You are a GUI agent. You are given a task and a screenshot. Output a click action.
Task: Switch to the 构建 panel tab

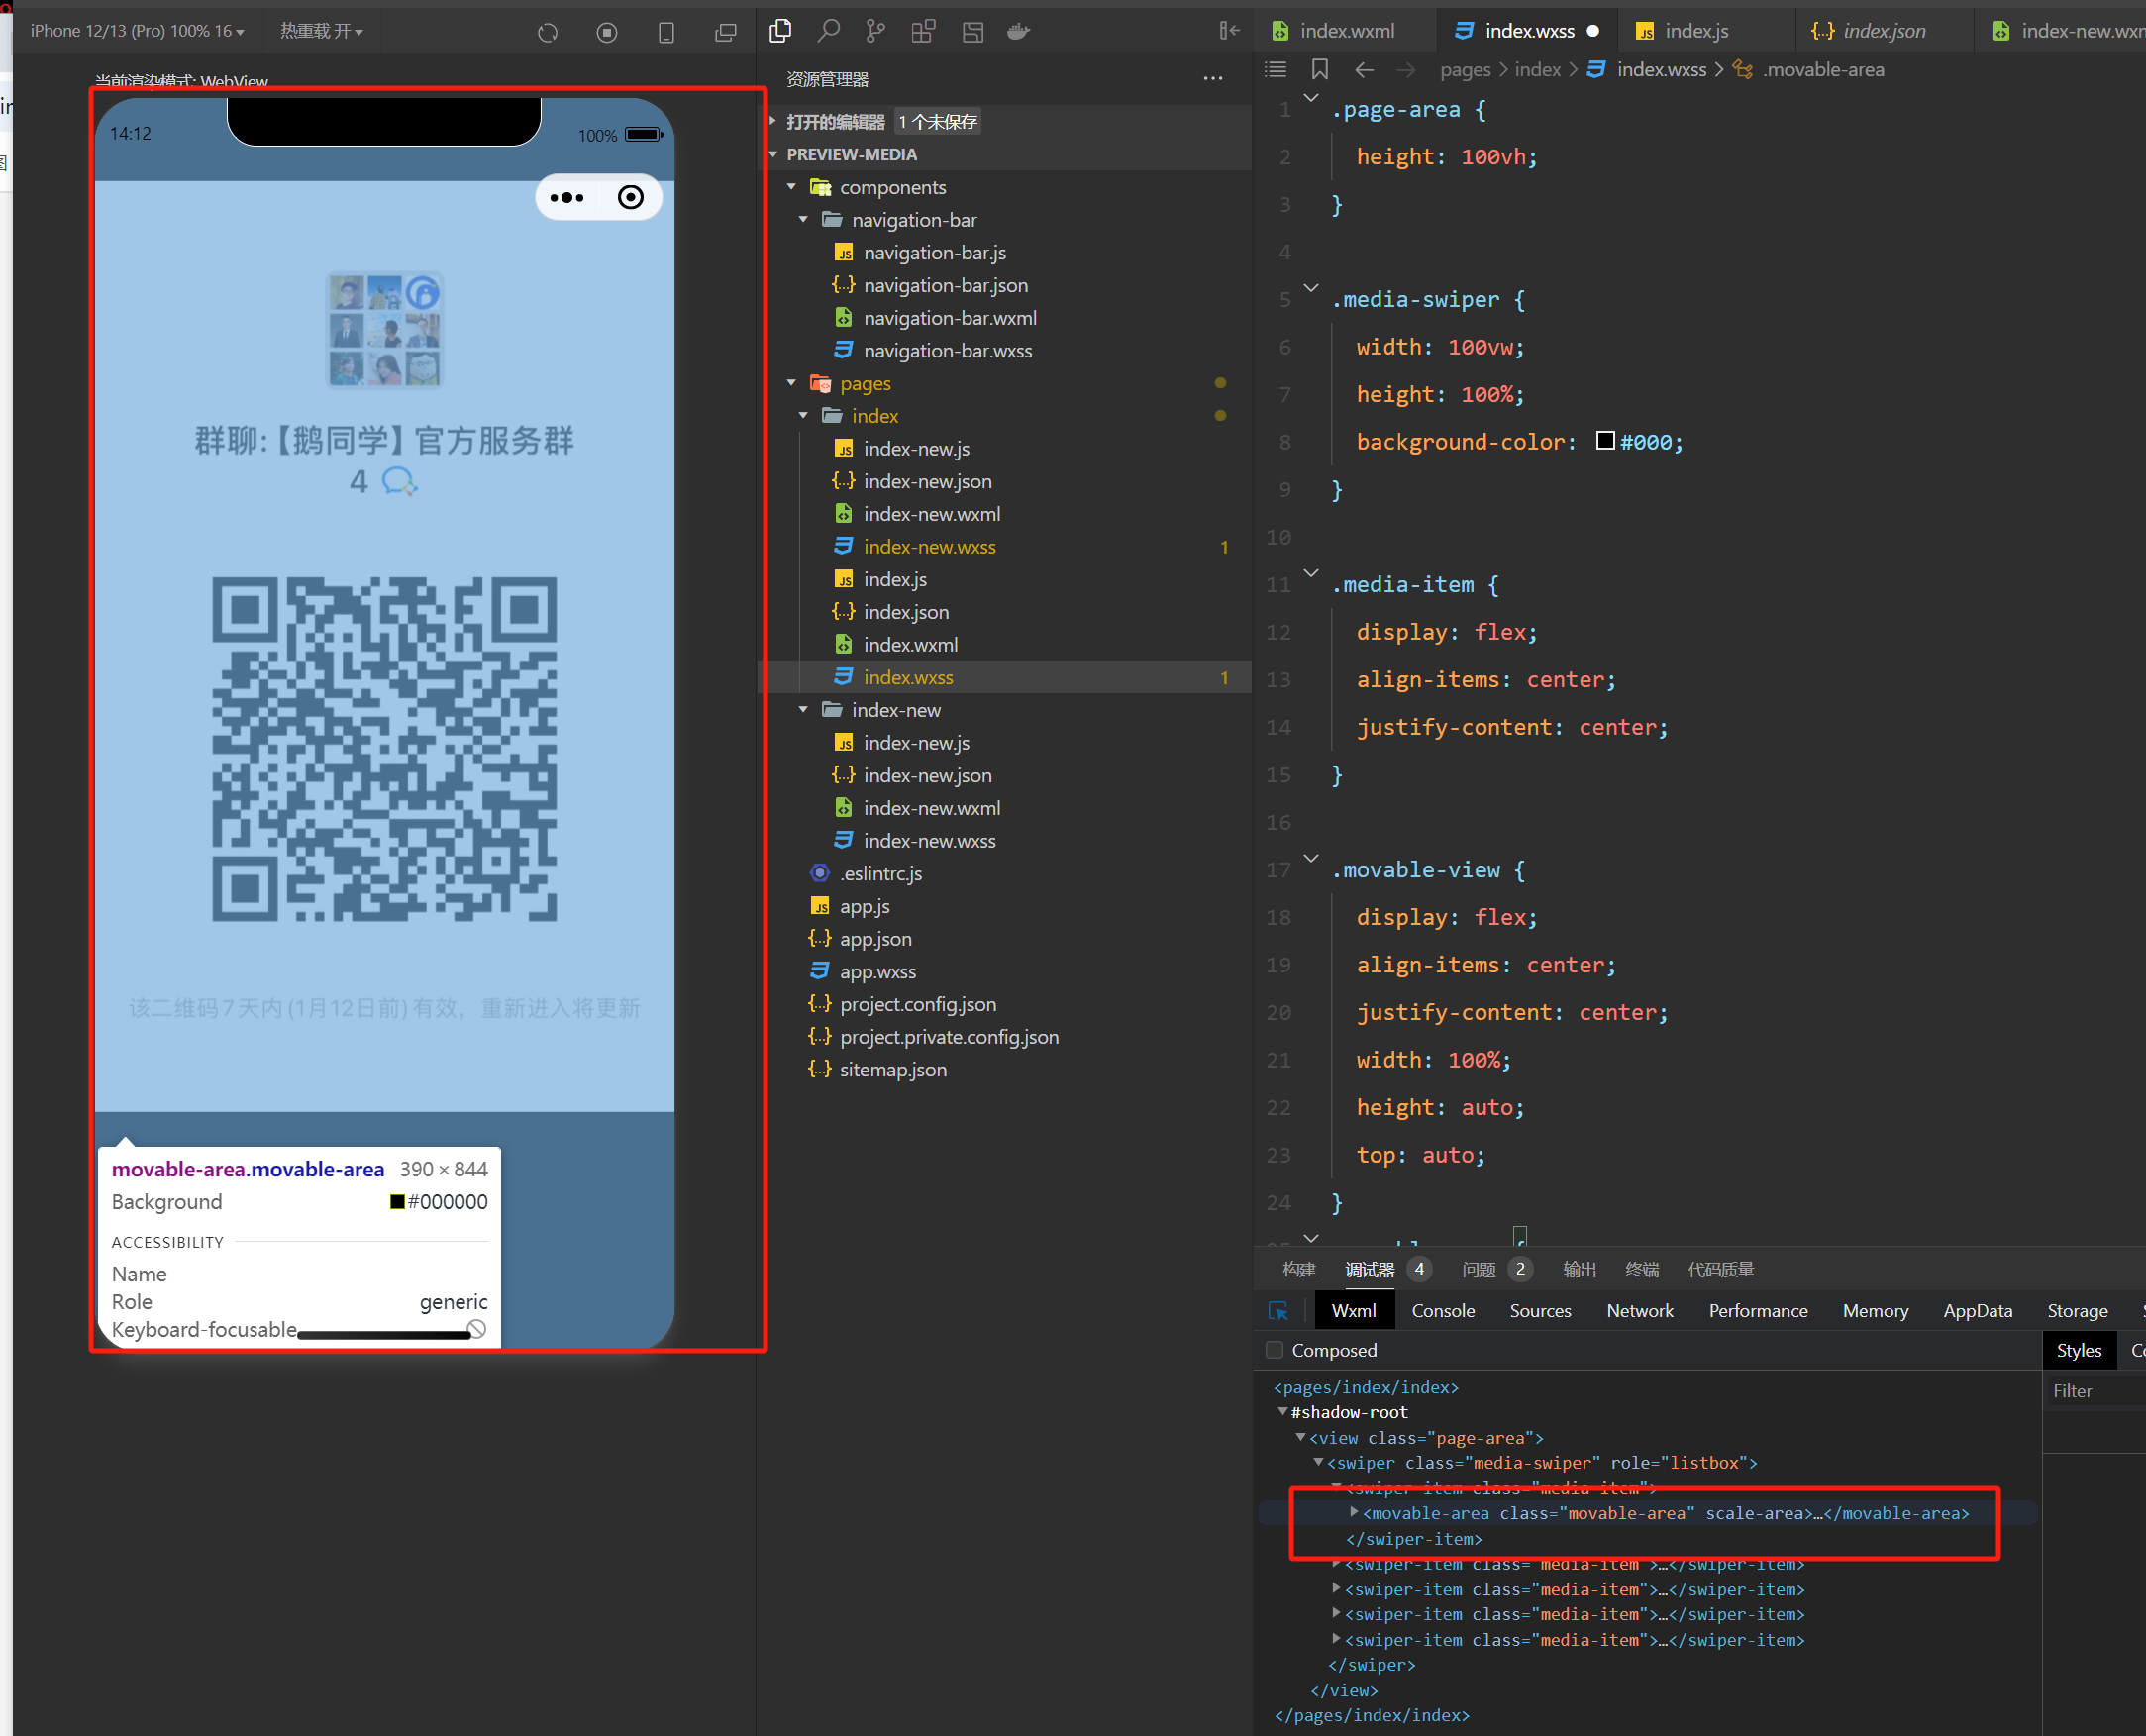coord(1299,1269)
